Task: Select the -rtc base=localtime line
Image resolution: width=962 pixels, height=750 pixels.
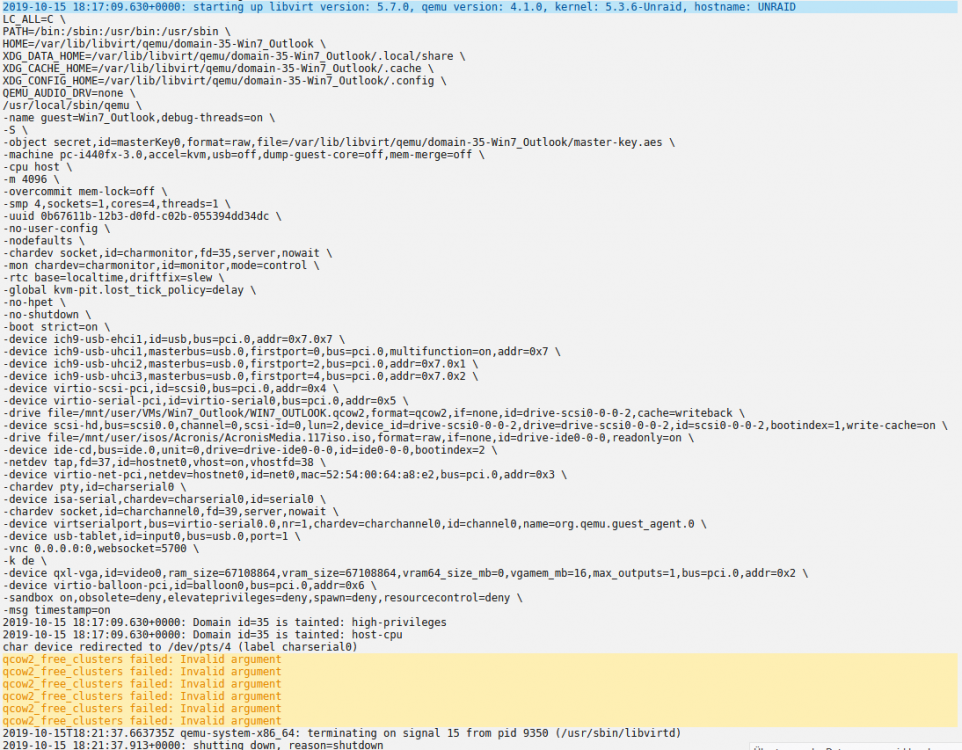Action: coord(114,277)
